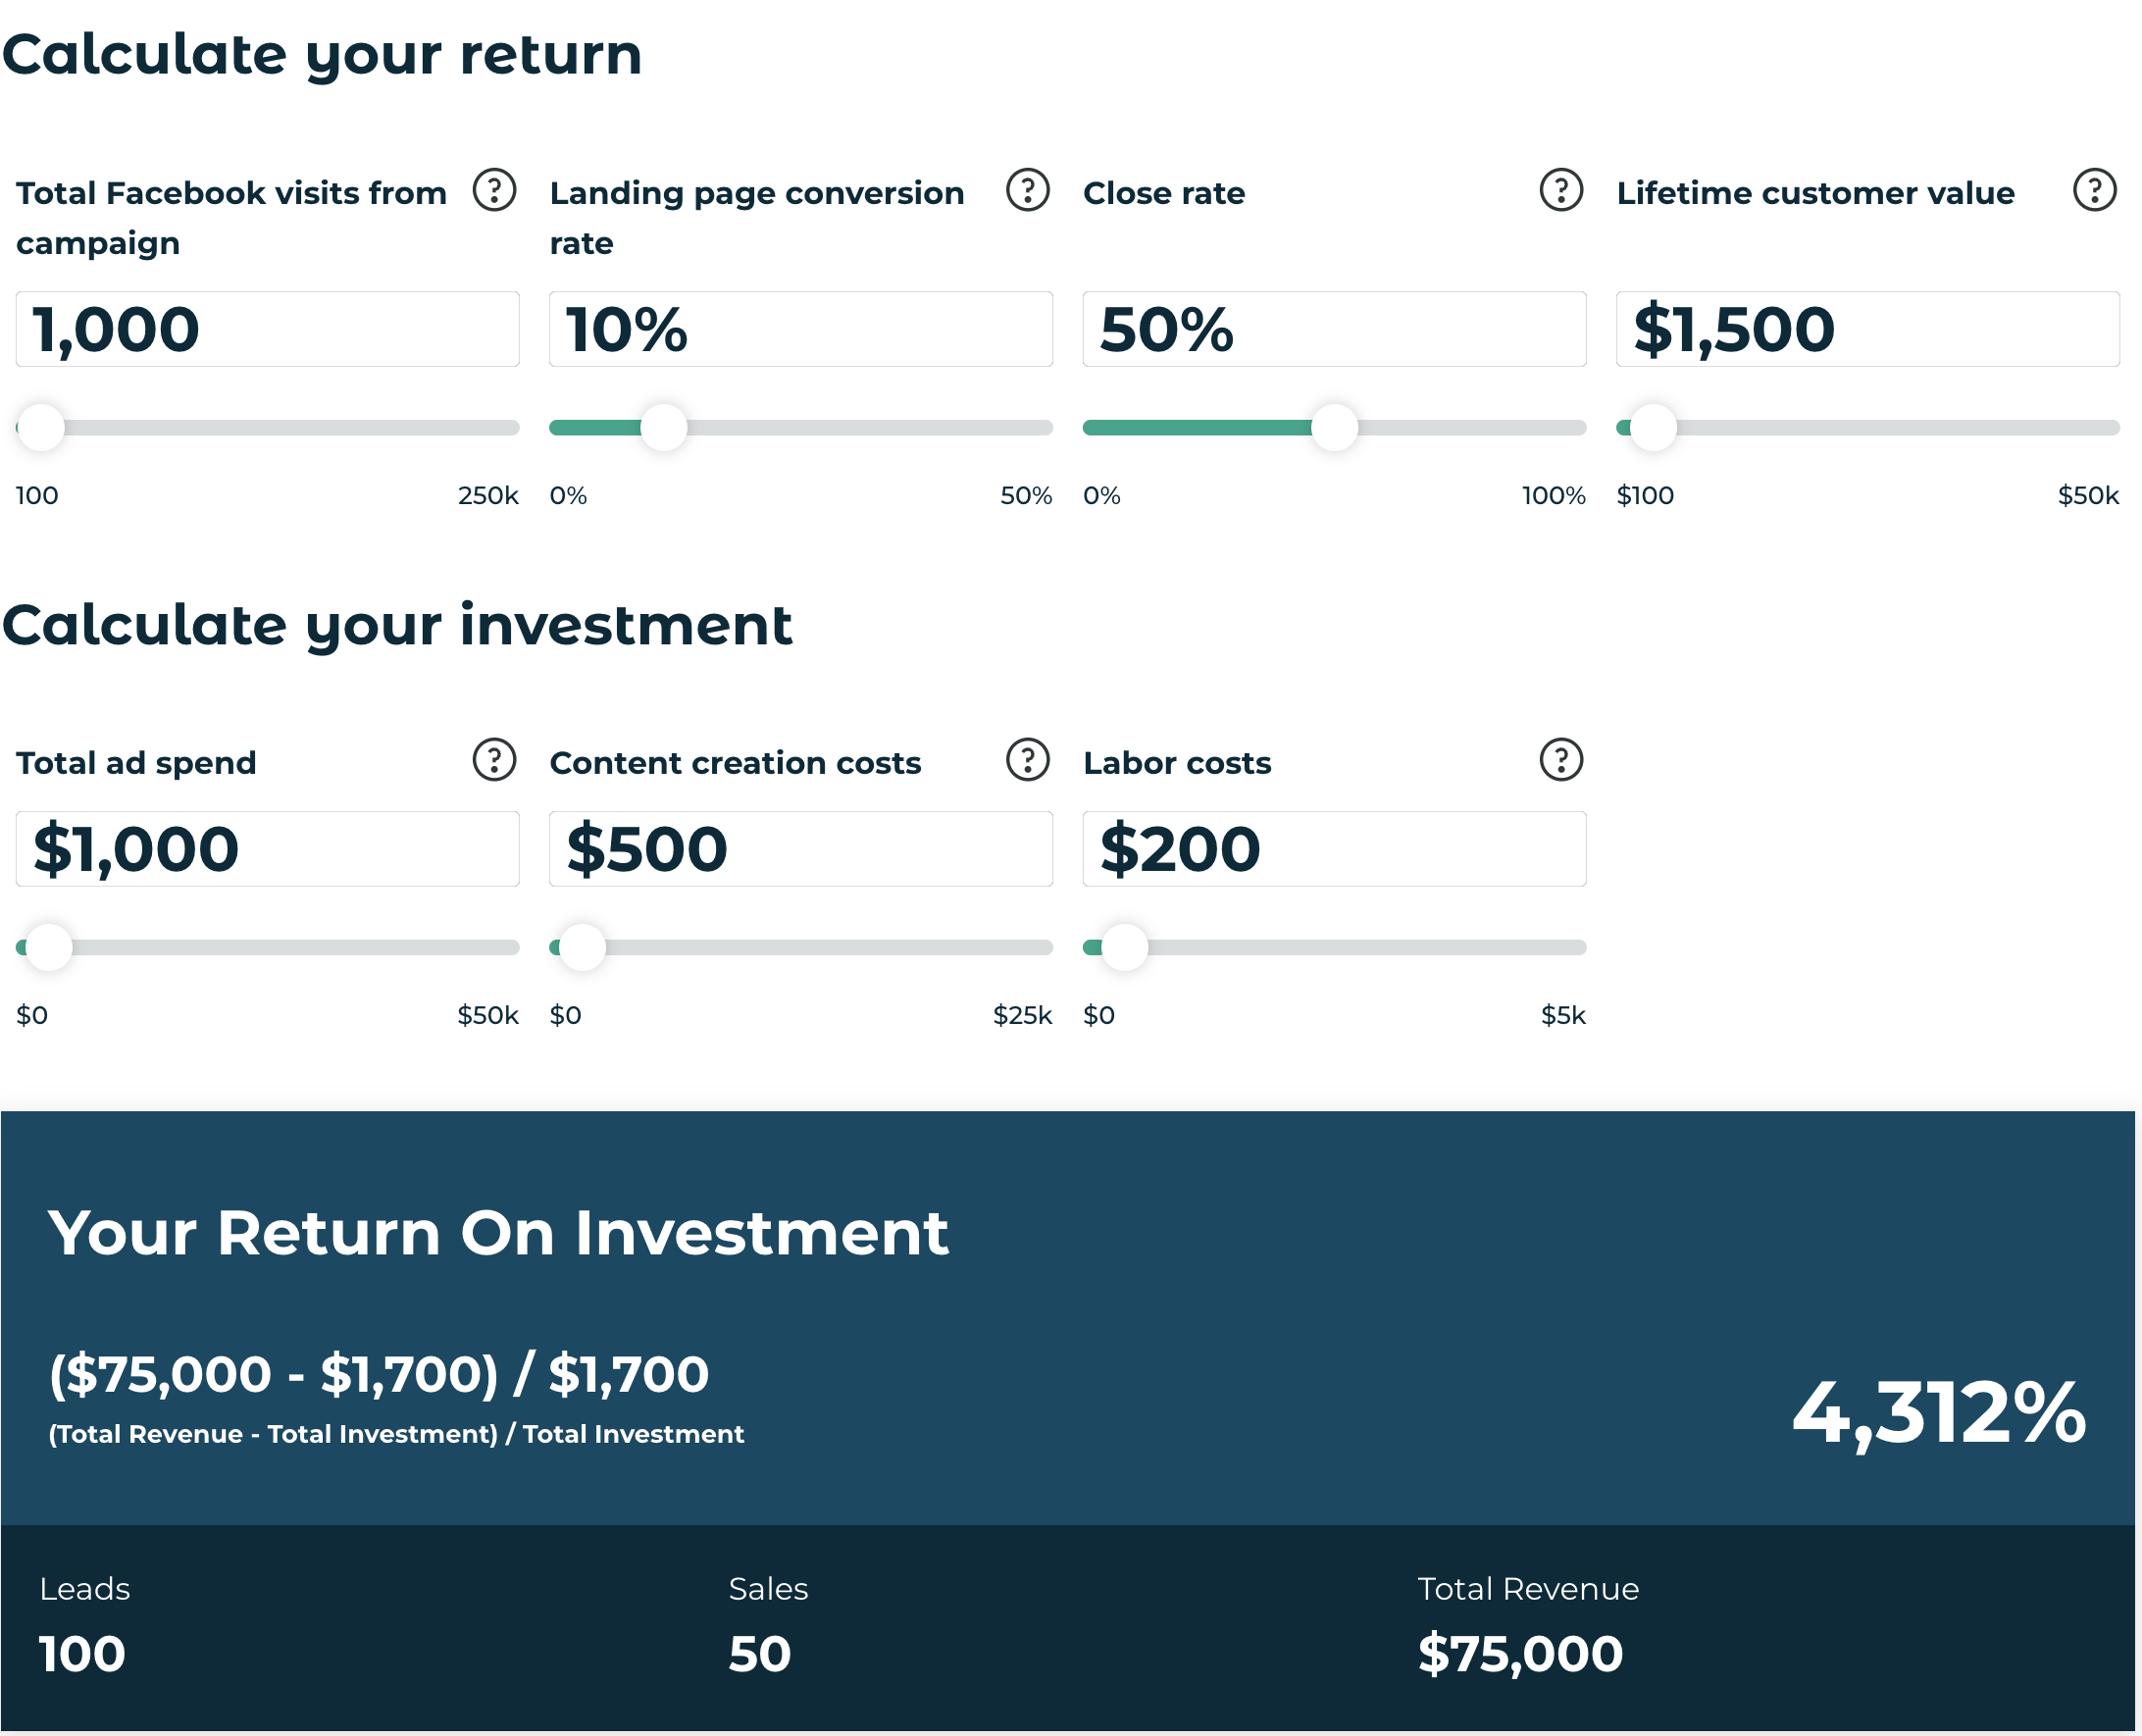Viewport: 2142px width, 1736px height.
Task: Focus the Content creation costs $500 field
Action: pos(801,850)
